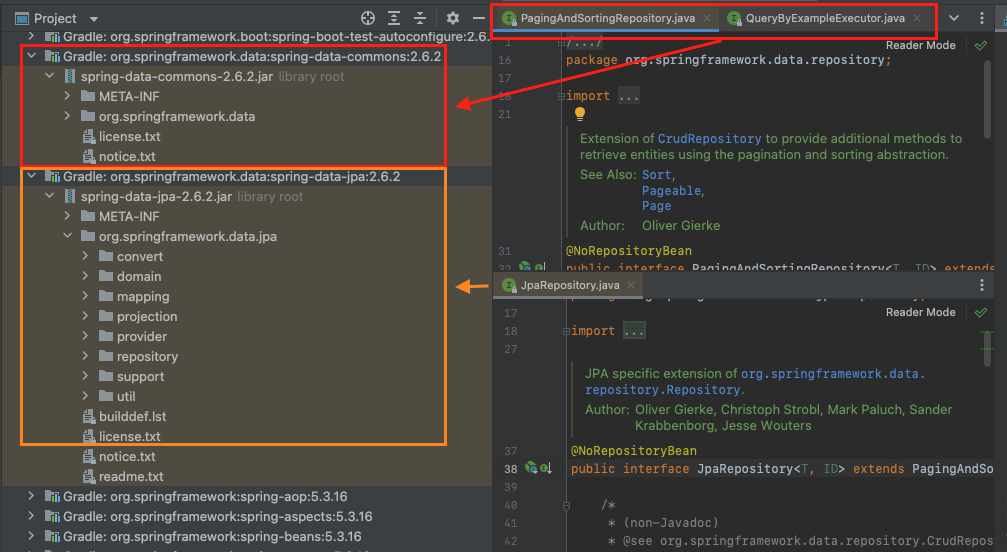Expand the convert folder
This screenshot has width=1007, height=552.
(x=85, y=256)
